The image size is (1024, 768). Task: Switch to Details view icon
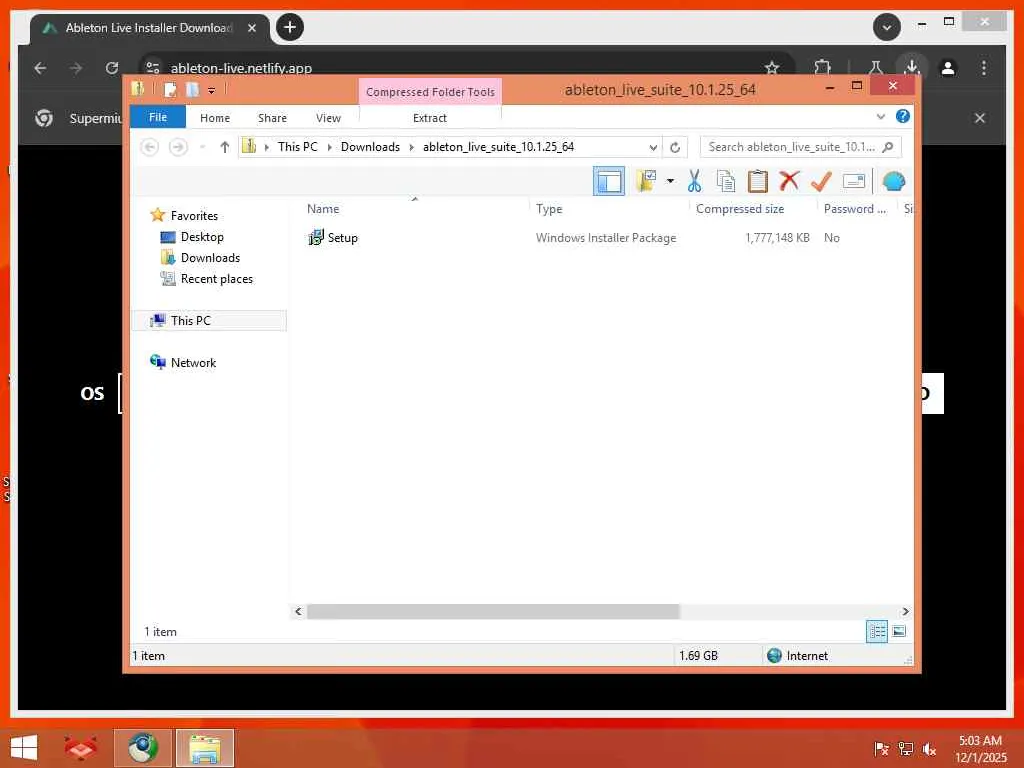pyautogui.click(x=876, y=632)
